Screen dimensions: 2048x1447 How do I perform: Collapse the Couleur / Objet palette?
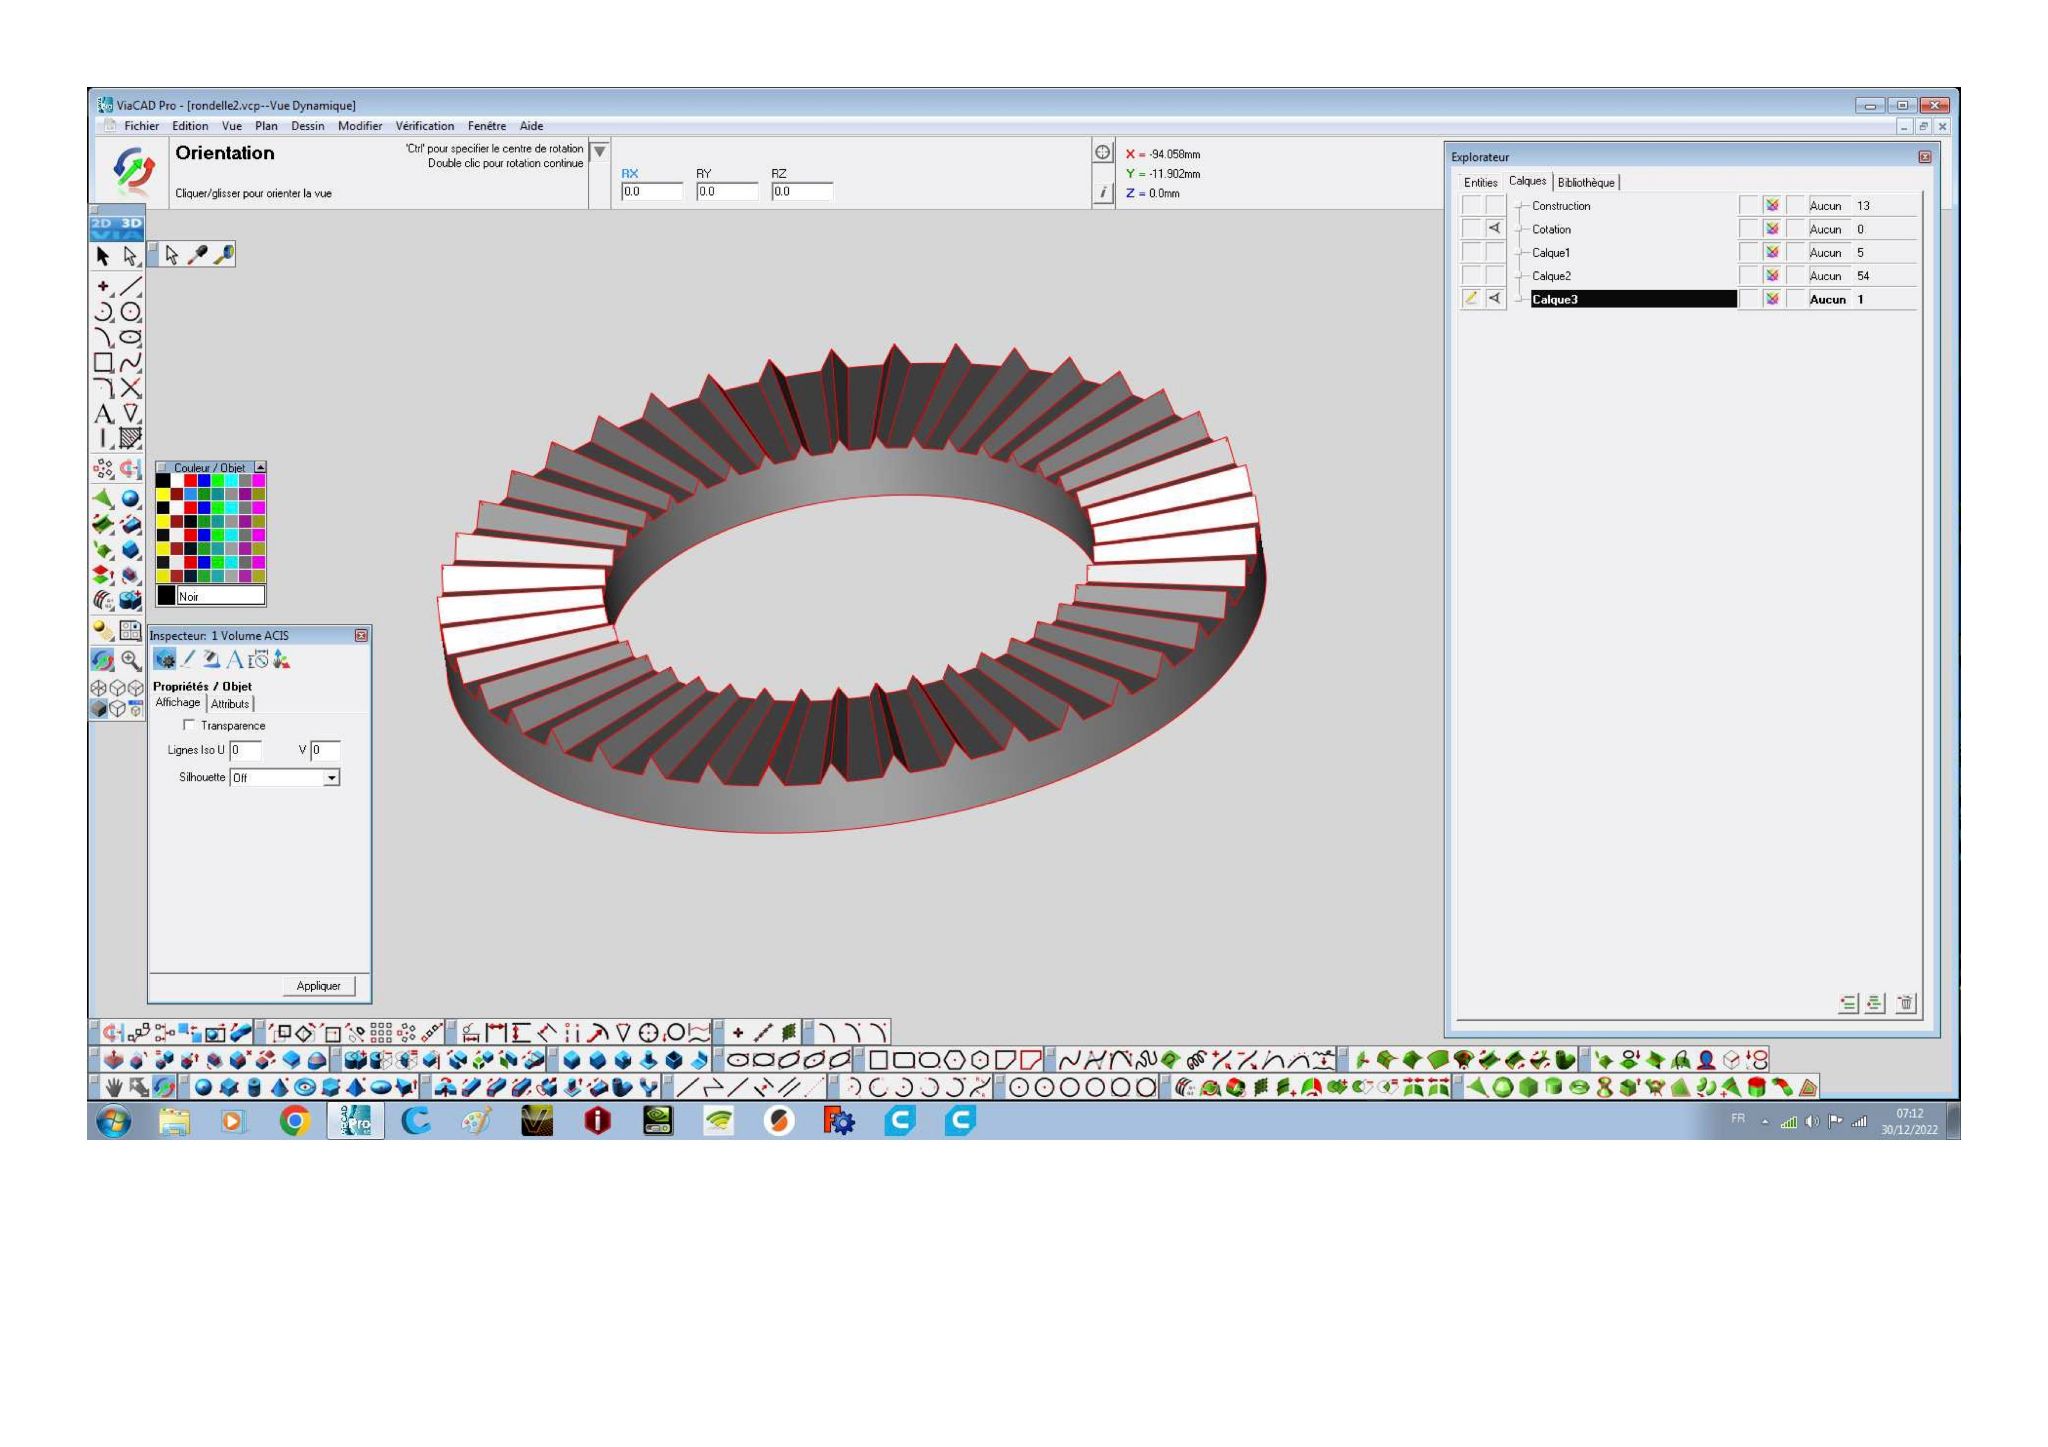point(260,467)
